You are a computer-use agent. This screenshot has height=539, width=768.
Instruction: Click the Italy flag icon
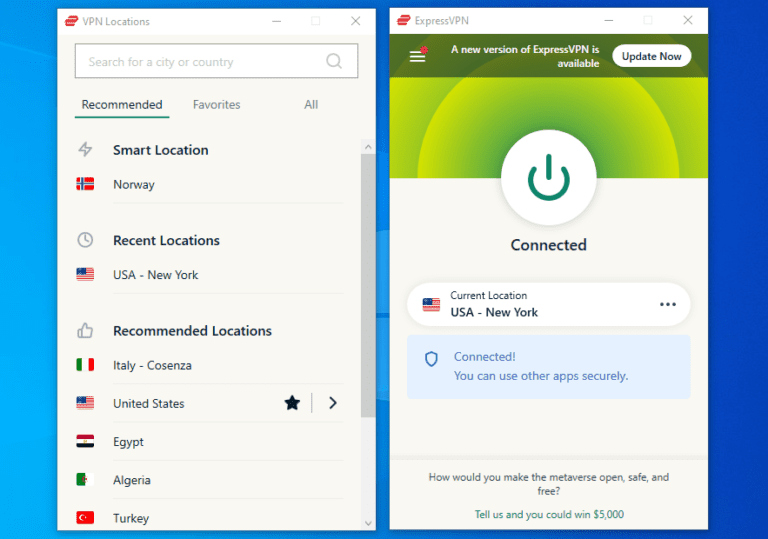pyautogui.click(x=85, y=365)
